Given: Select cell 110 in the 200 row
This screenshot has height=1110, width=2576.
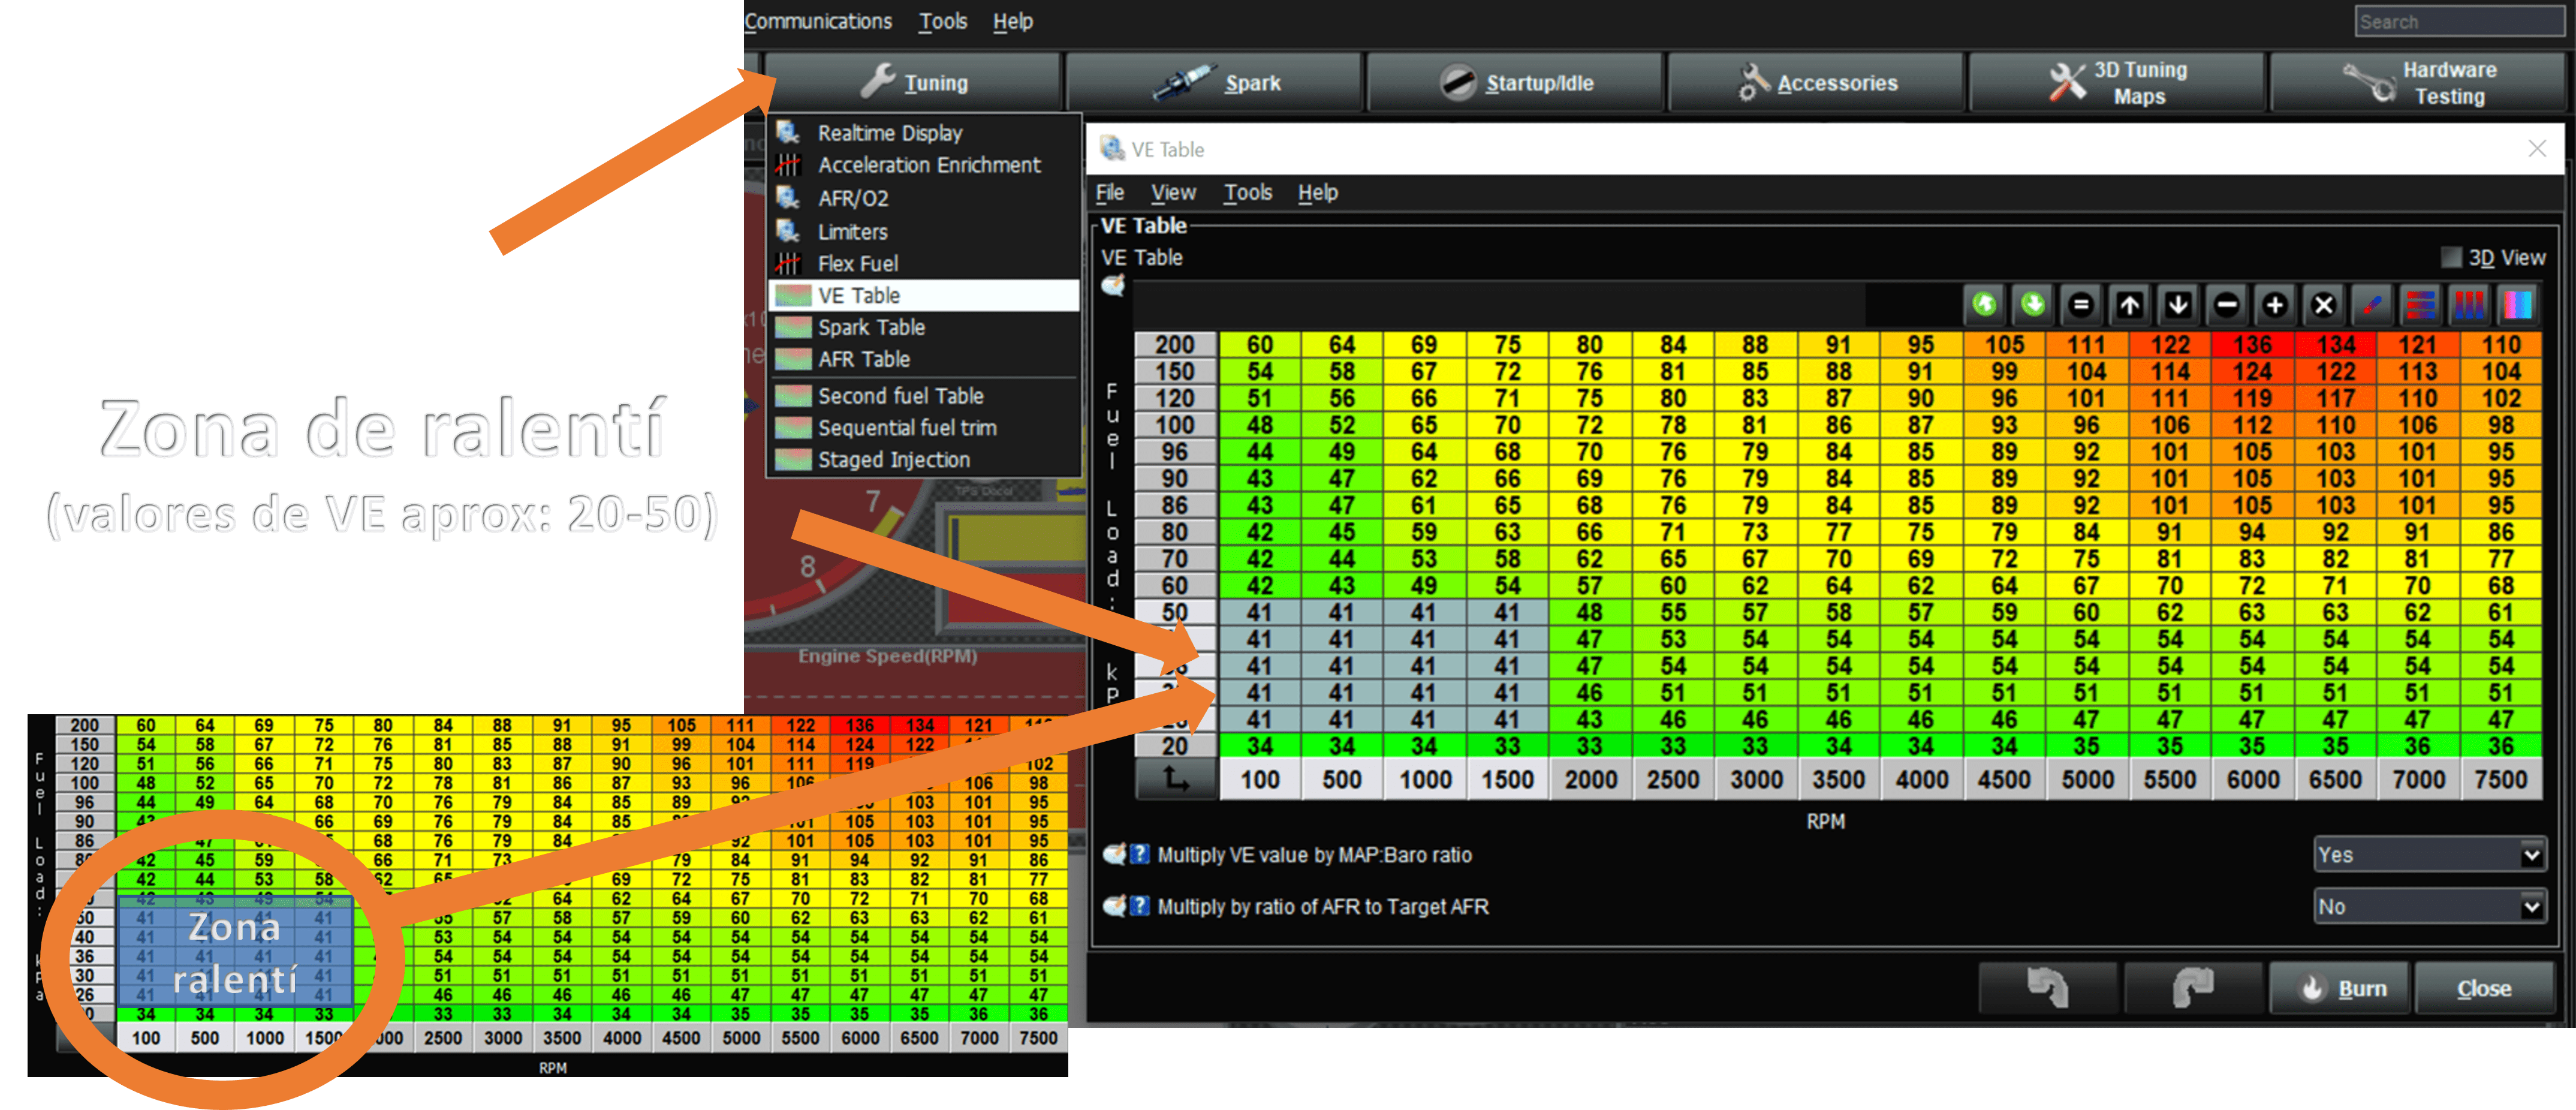Looking at the screenshot, I should click(2500, 344).
